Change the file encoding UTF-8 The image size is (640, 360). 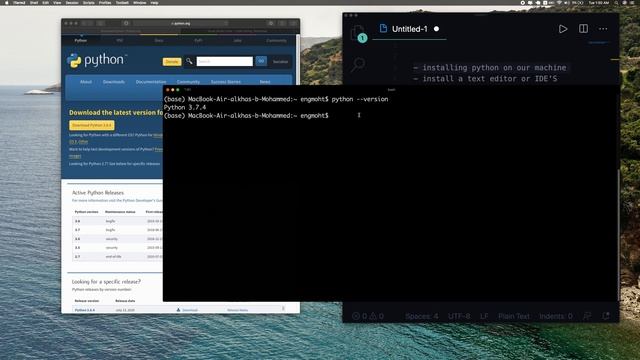pos(459,316)
